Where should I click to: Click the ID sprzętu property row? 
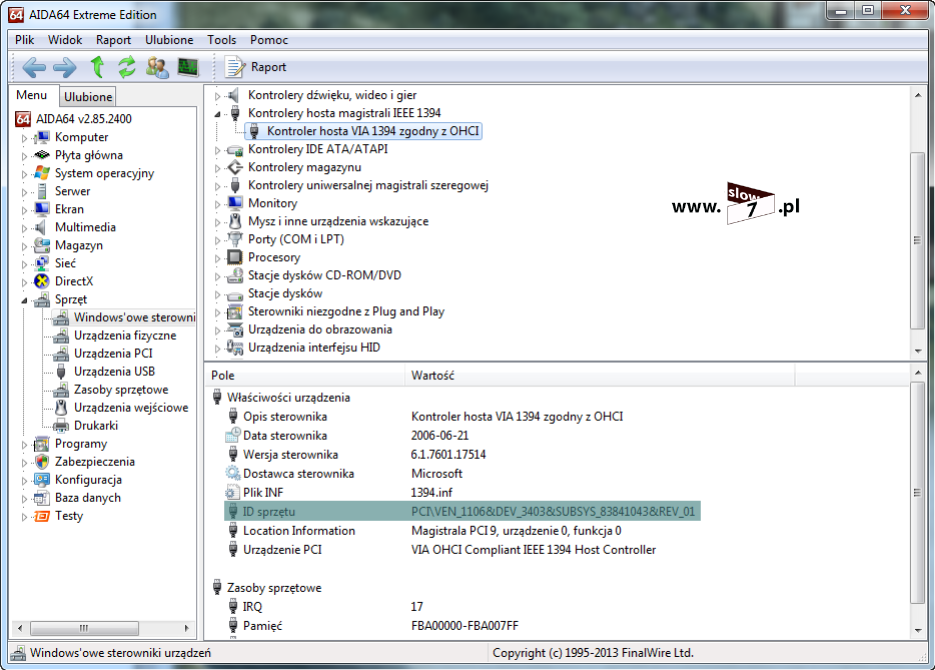pyautogui.click(x=462, y=511)
